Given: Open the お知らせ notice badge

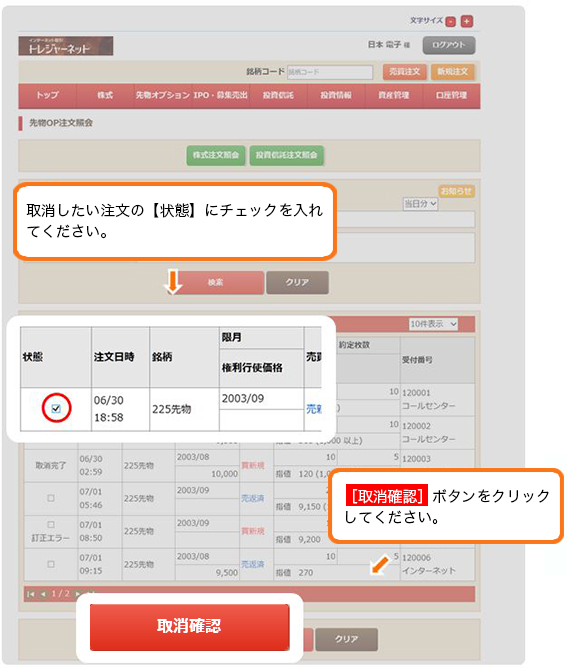Looking at the screenshot, I should tap(456, 191).
